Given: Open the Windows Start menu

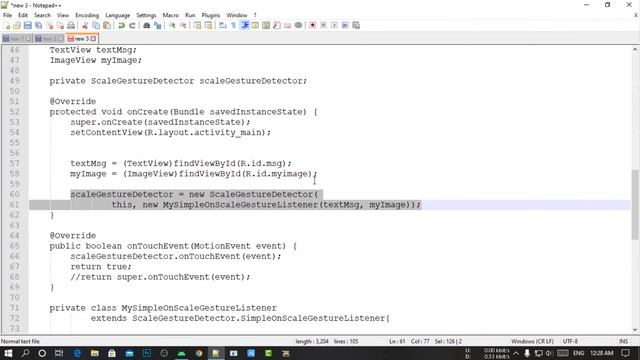Looking at the screenshot, I should point(8,353).
